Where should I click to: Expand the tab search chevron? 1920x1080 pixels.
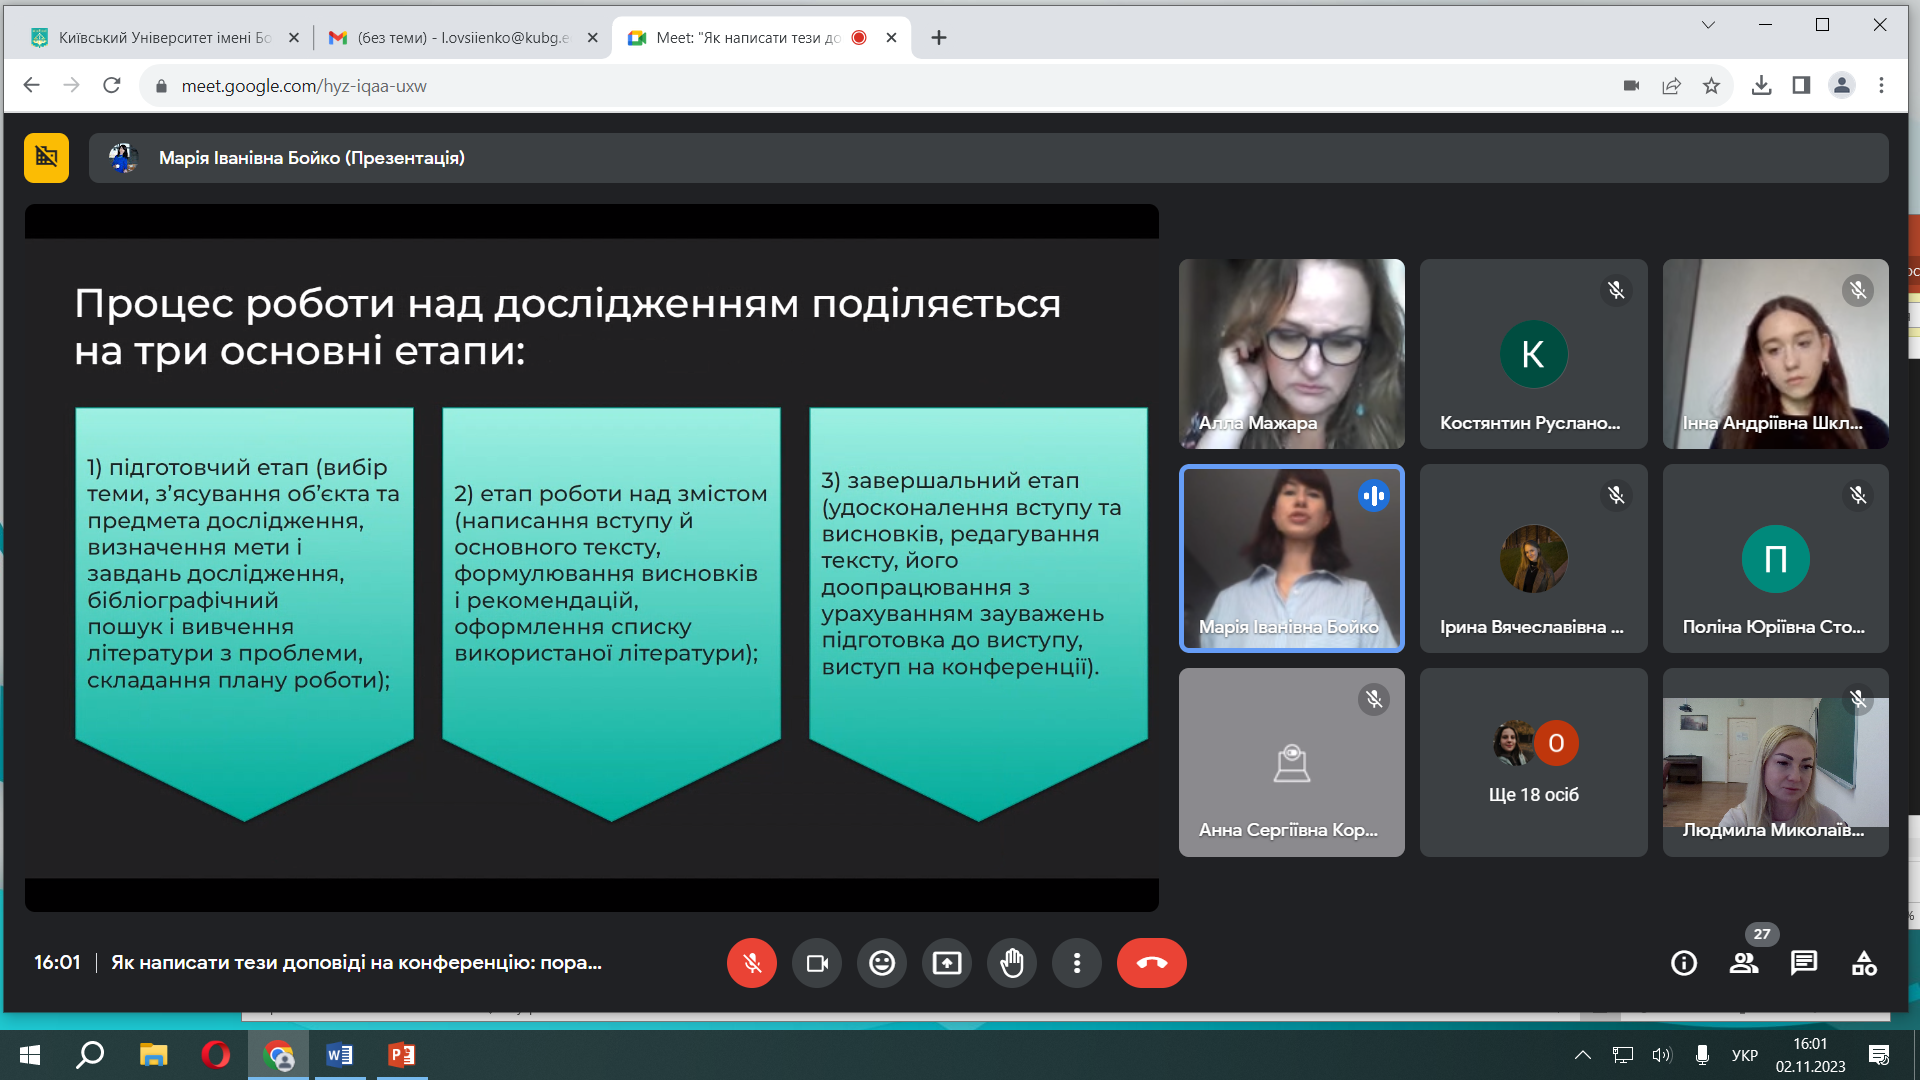(1708, 25)
